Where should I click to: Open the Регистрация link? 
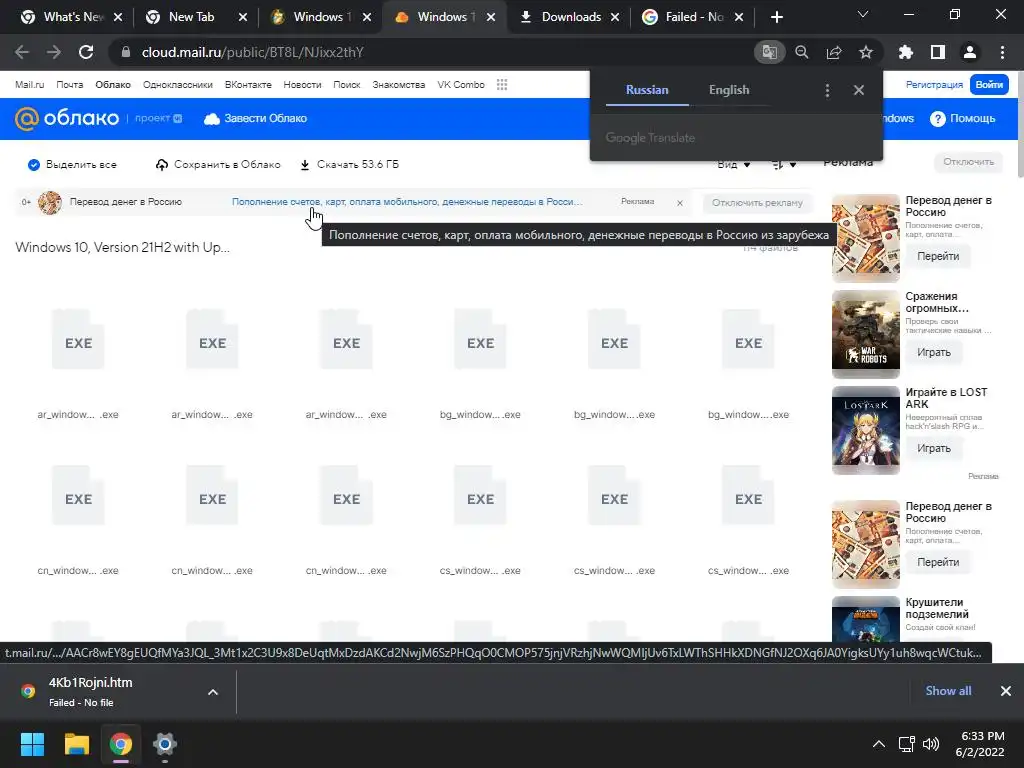pos(934,84)
